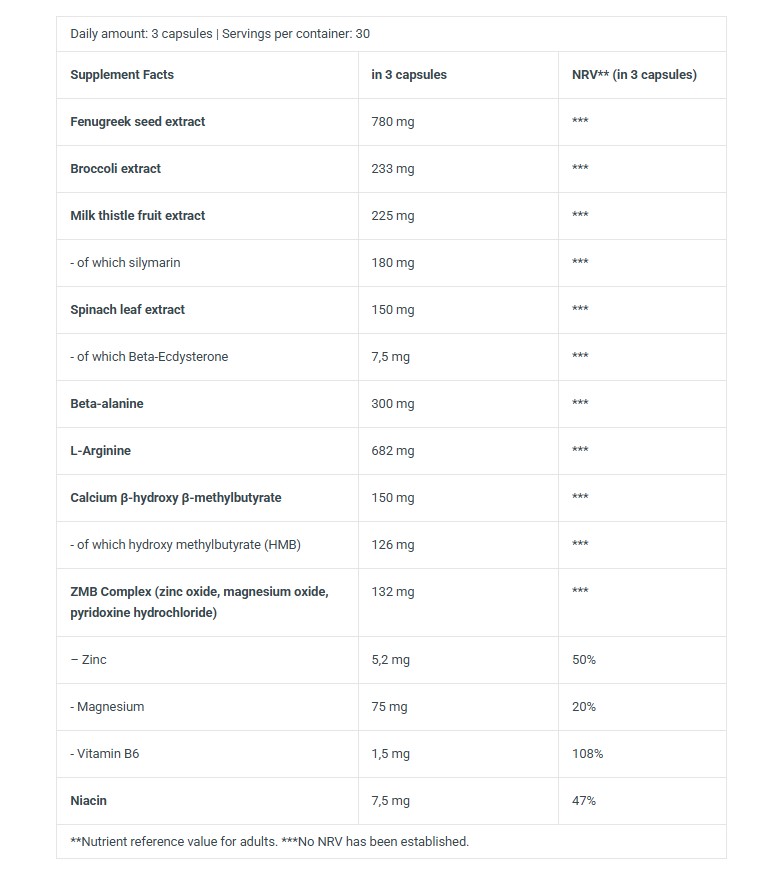Click the Supplement Facts column header
Viewport: 771px width, 872px height.
[122, 75]
